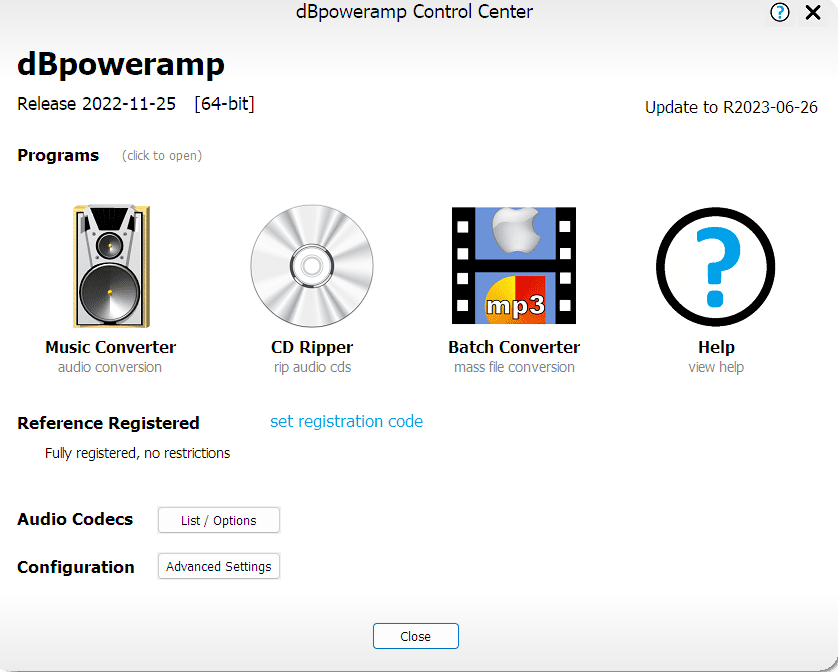Open the Music Converter speaker icon
The image size is (838, 672).
(x=110, y=265)
